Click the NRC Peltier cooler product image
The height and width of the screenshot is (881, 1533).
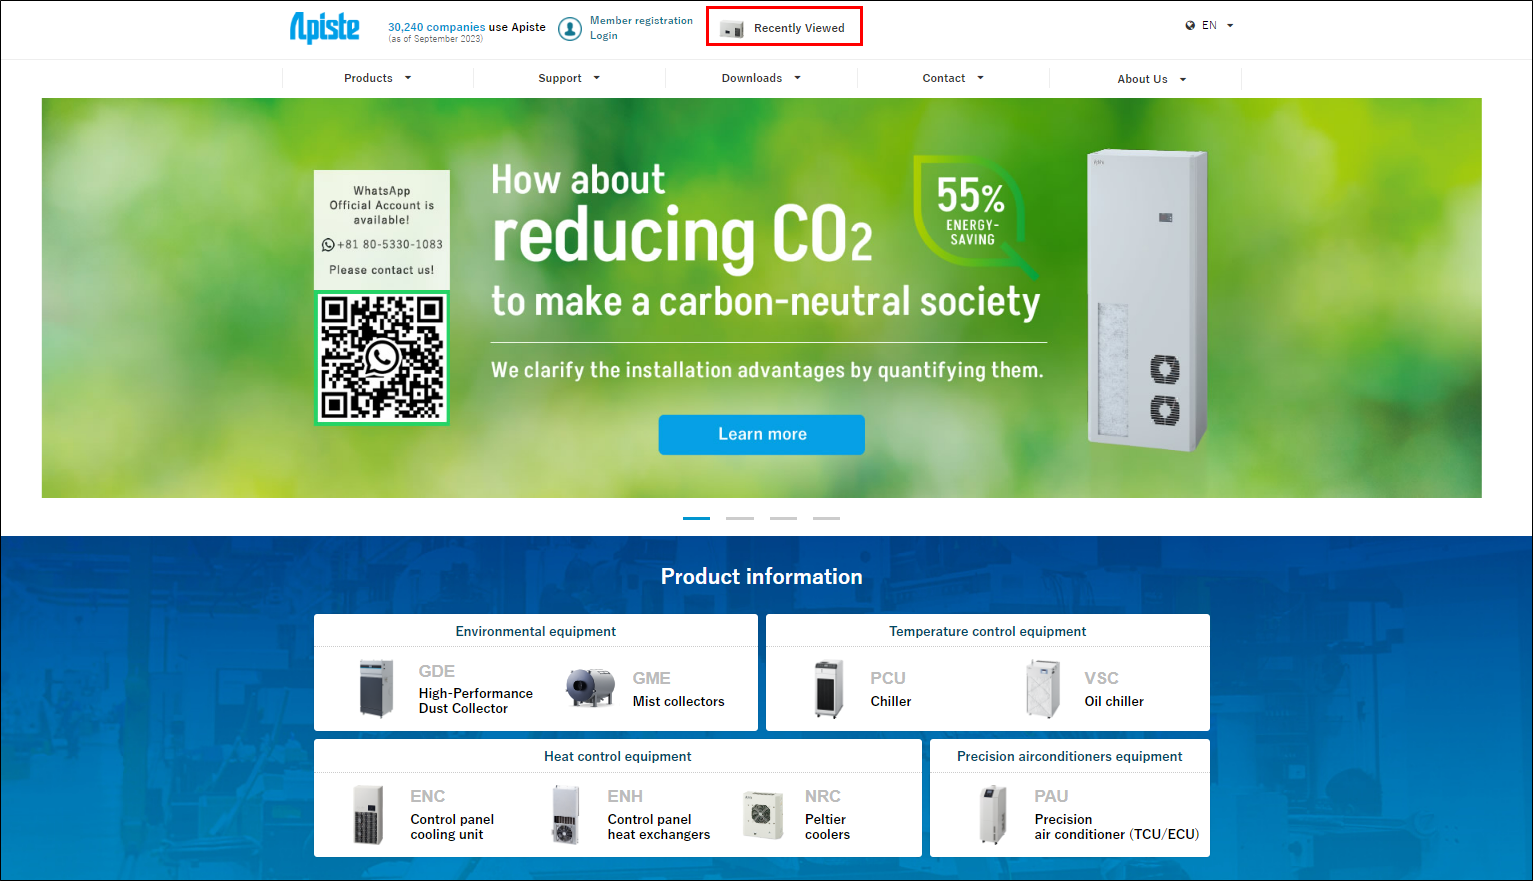click(x=763, y=815)
